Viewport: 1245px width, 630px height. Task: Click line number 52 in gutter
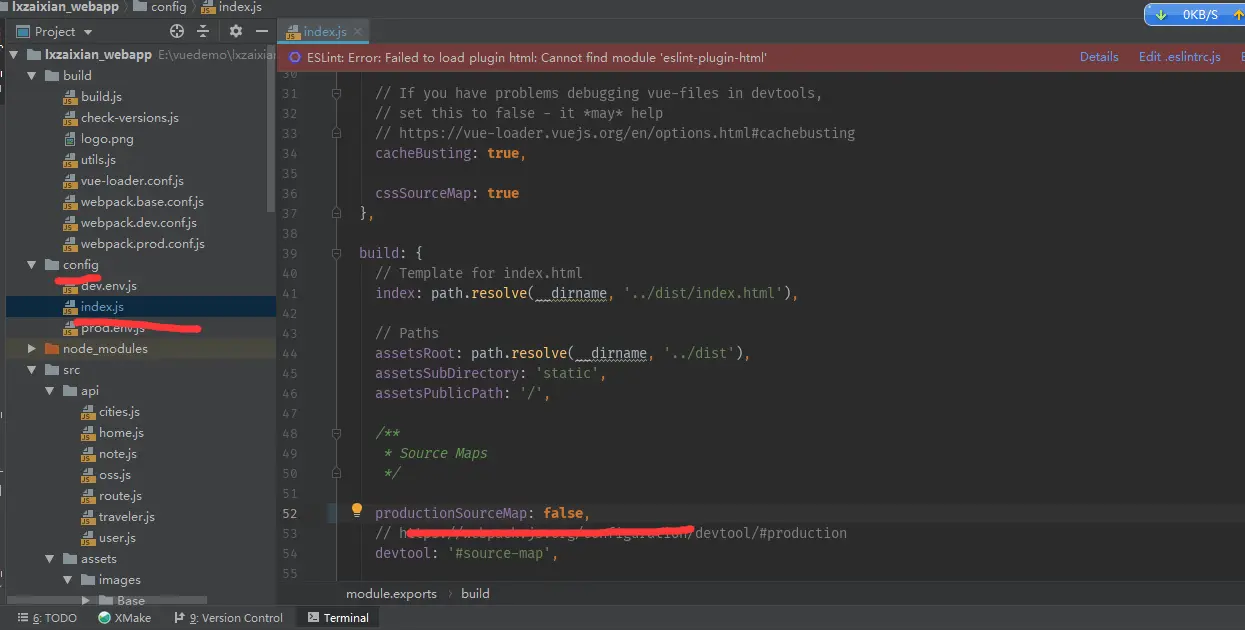[x=289, y=513]
